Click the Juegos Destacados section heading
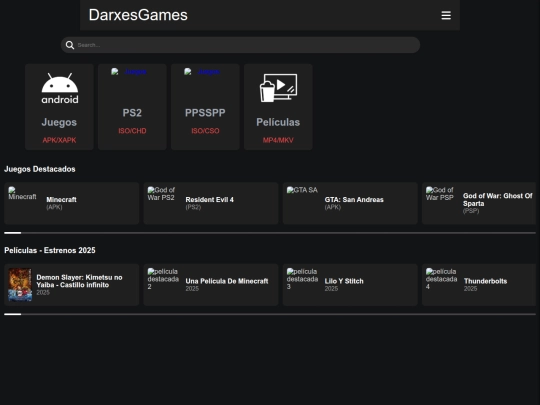Image resolution: width=540 pixels, height=405 pixels. (40, 169)
